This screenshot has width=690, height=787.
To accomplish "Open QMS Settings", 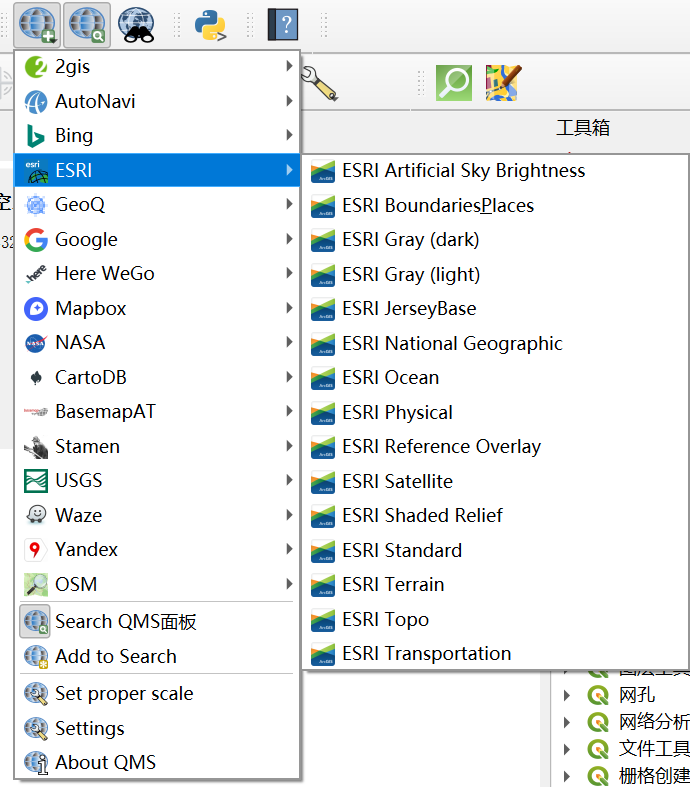I will point(158,728).
